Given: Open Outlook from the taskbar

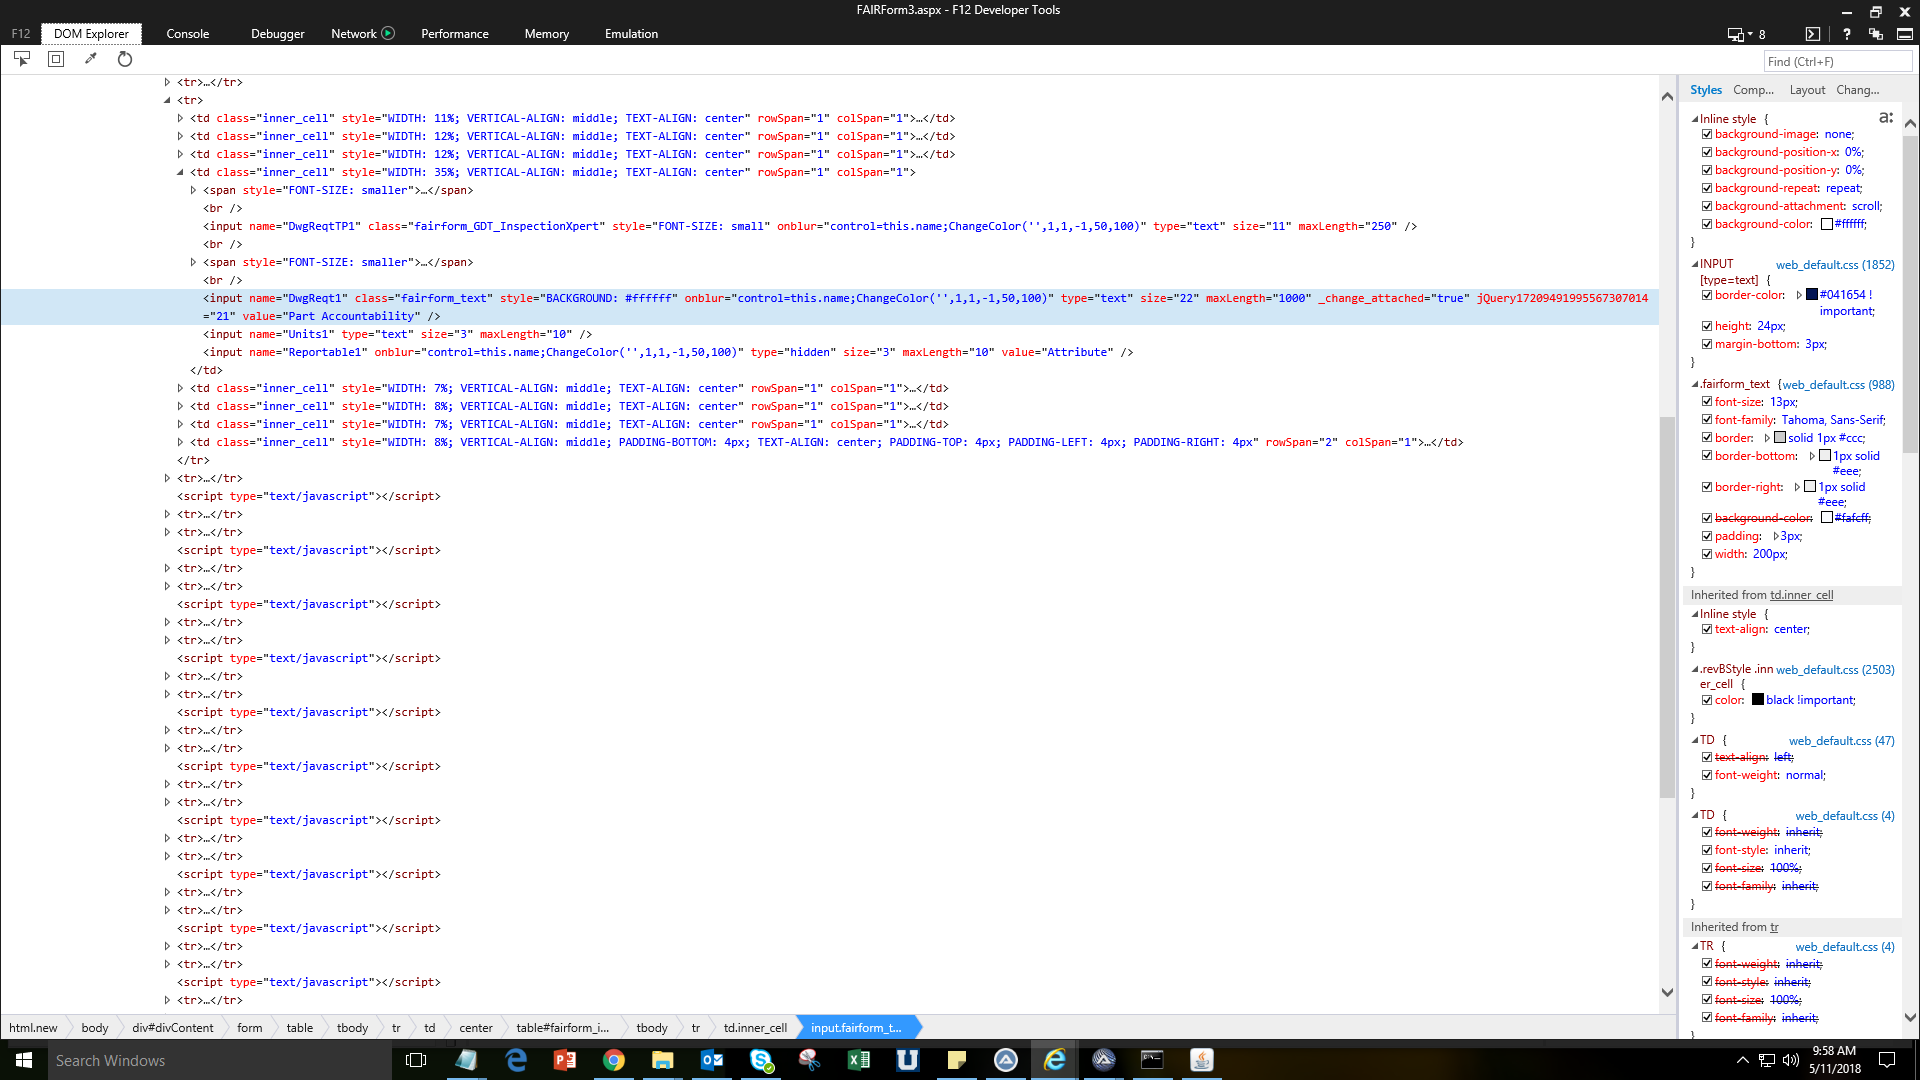Looking at the screenshot, I should coord(712,1060).
